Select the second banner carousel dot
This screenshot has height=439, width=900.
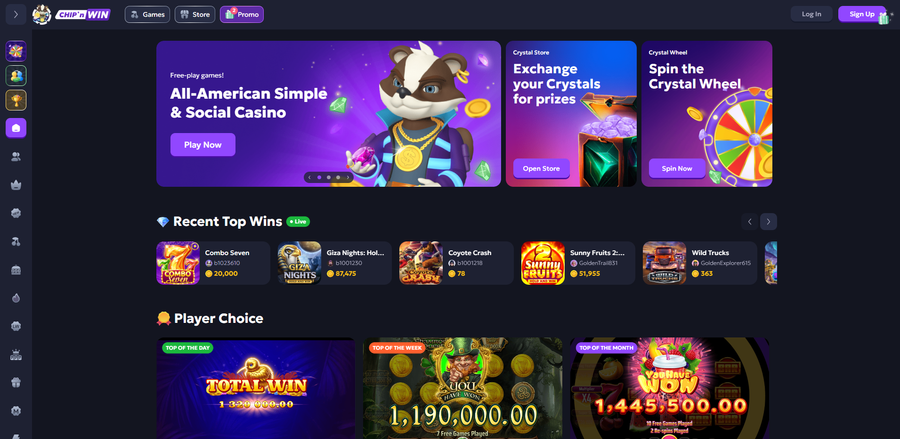click(328, 178)
